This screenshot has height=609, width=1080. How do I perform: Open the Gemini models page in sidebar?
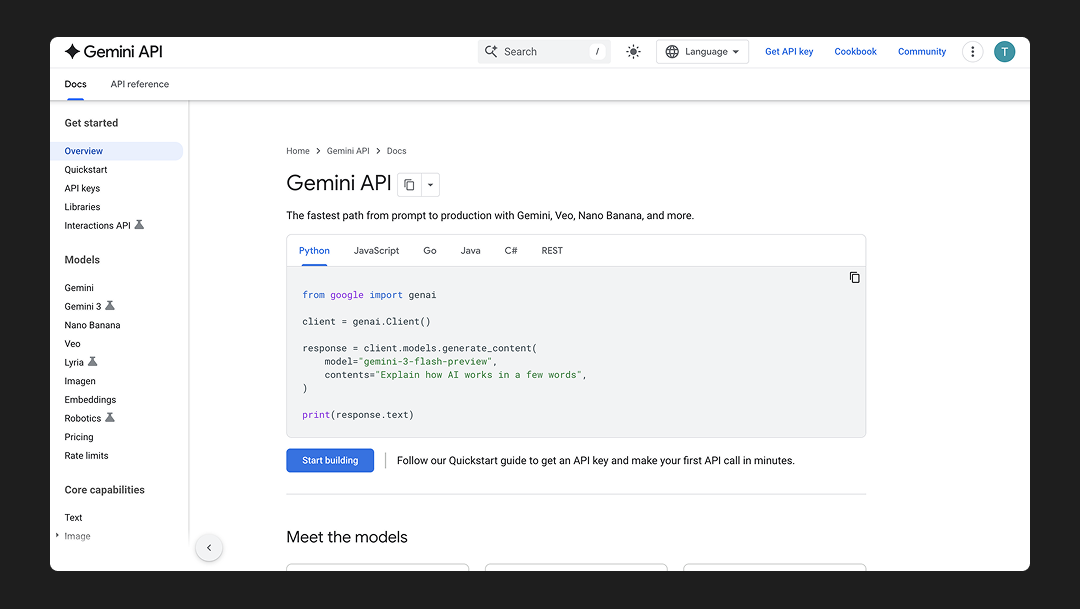point(79,287)
